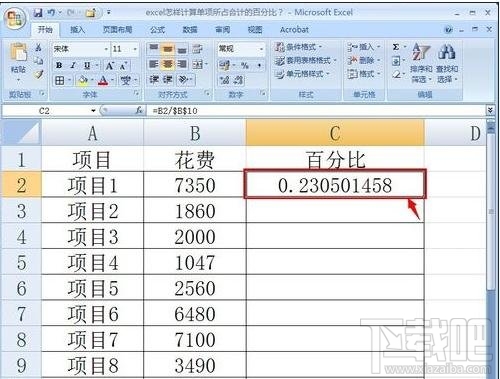Click the Select All corner button

coord(21,133)
